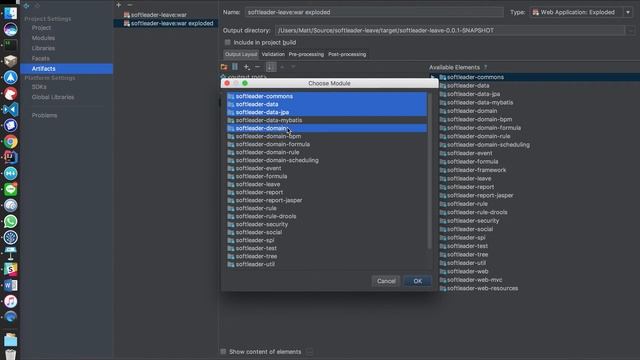
Task: Open Libraries settings section
Action: (43, 48)
